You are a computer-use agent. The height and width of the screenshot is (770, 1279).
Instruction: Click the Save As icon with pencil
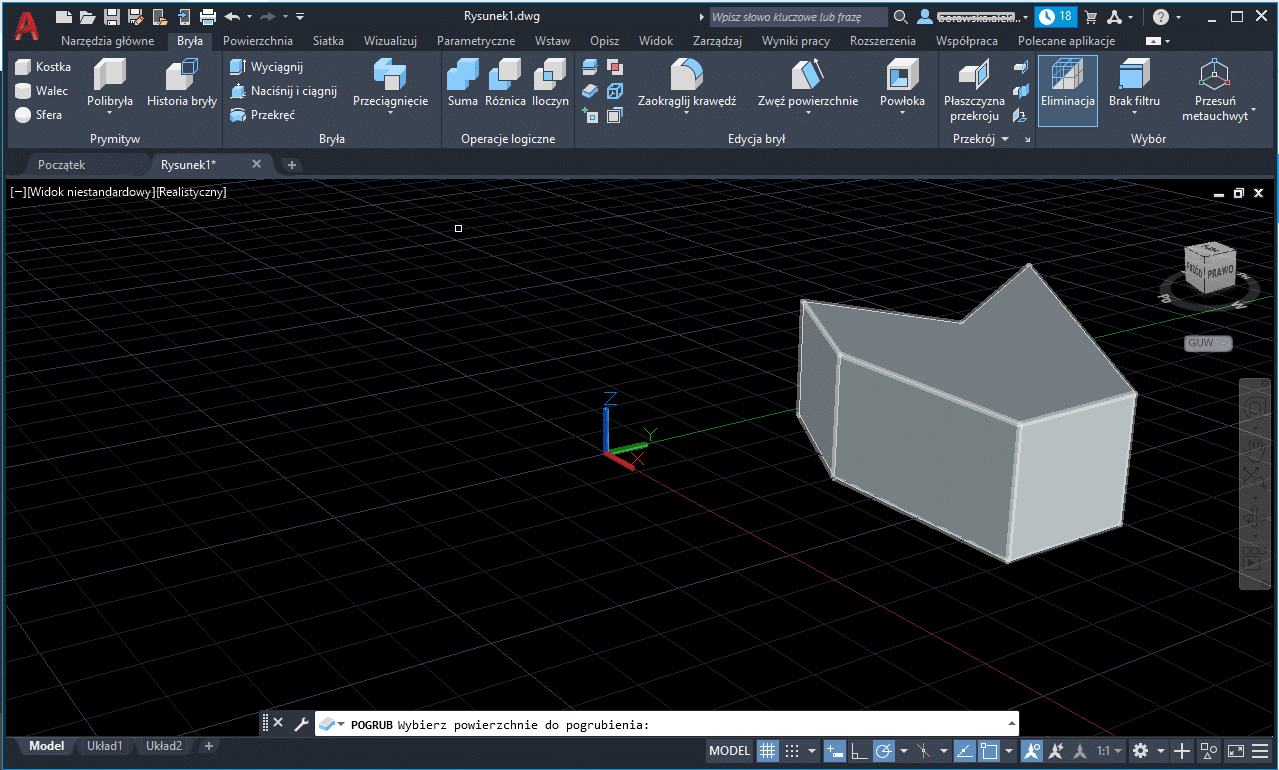pyautogui.click(x=136, y=17)
